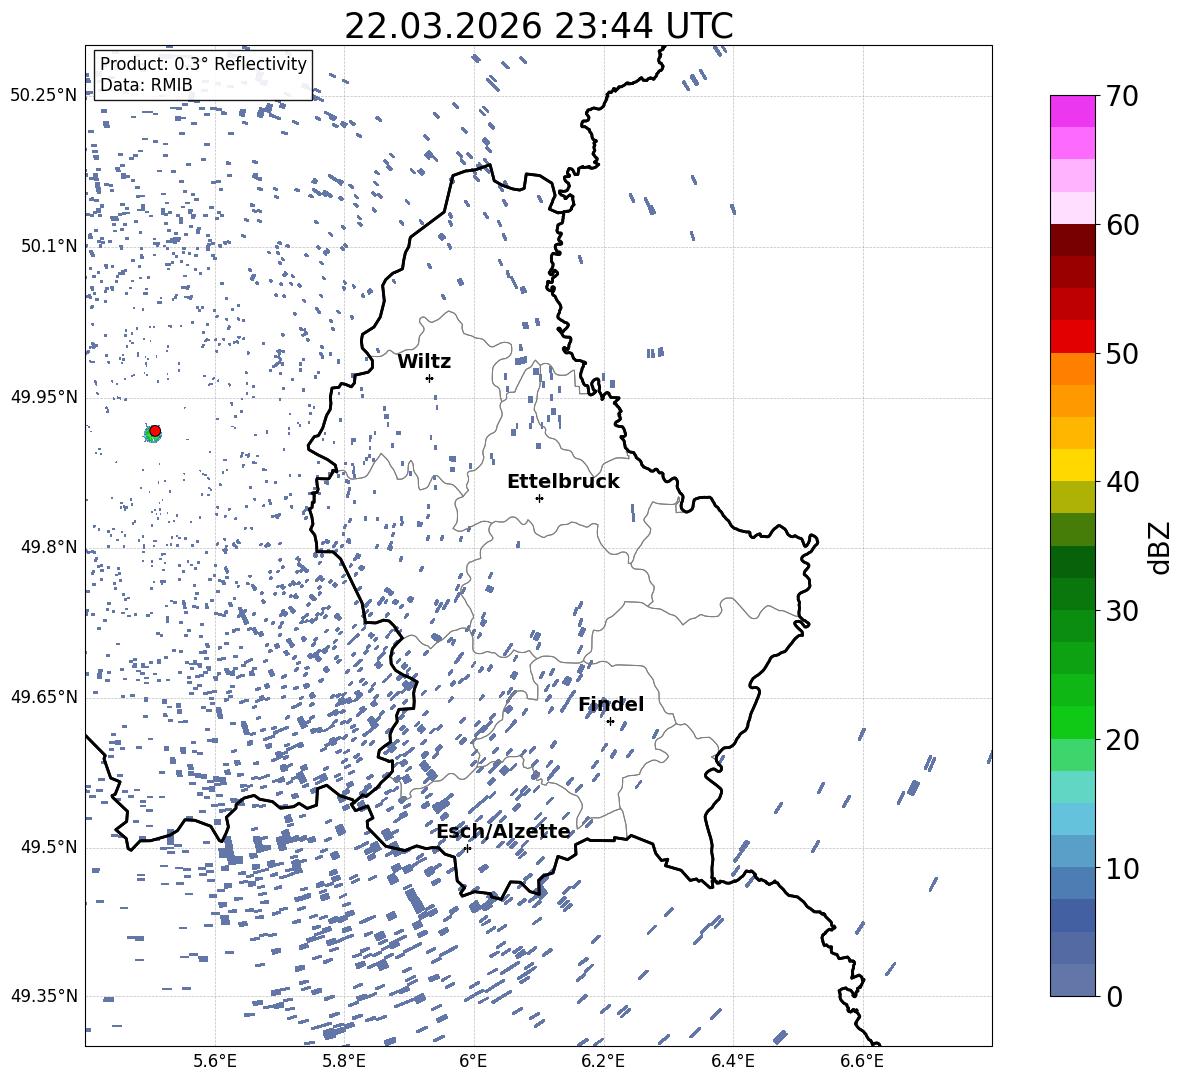Click the Esch/Alzette station cross marker
This screenshot has width=1184, height=1081.
coord(467,848)
